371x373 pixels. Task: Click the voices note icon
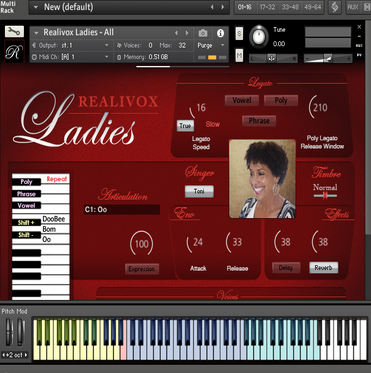pos(119,45)
